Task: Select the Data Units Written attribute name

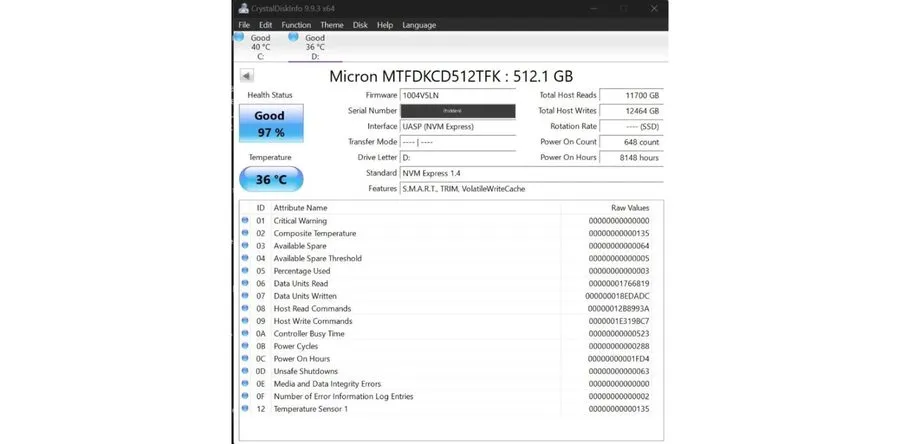Action: click(x=305, y=296)
